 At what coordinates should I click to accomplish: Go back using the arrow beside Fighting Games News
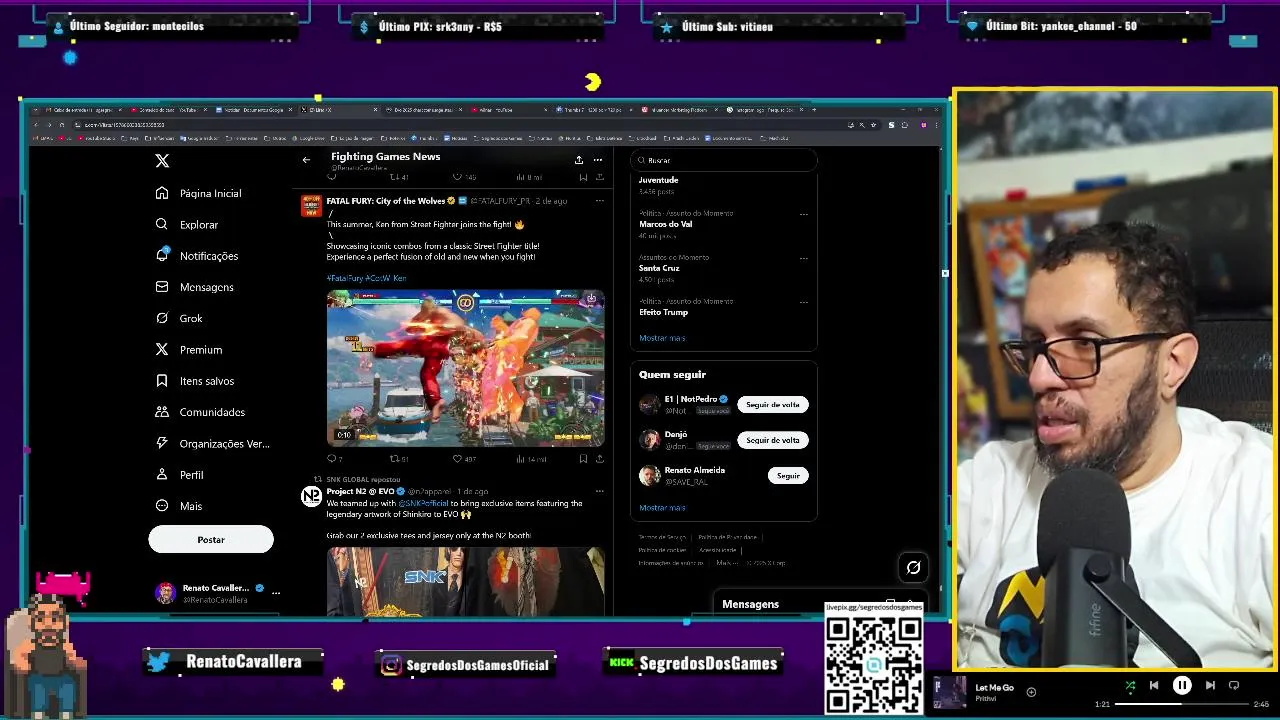(x=306, y=160)
